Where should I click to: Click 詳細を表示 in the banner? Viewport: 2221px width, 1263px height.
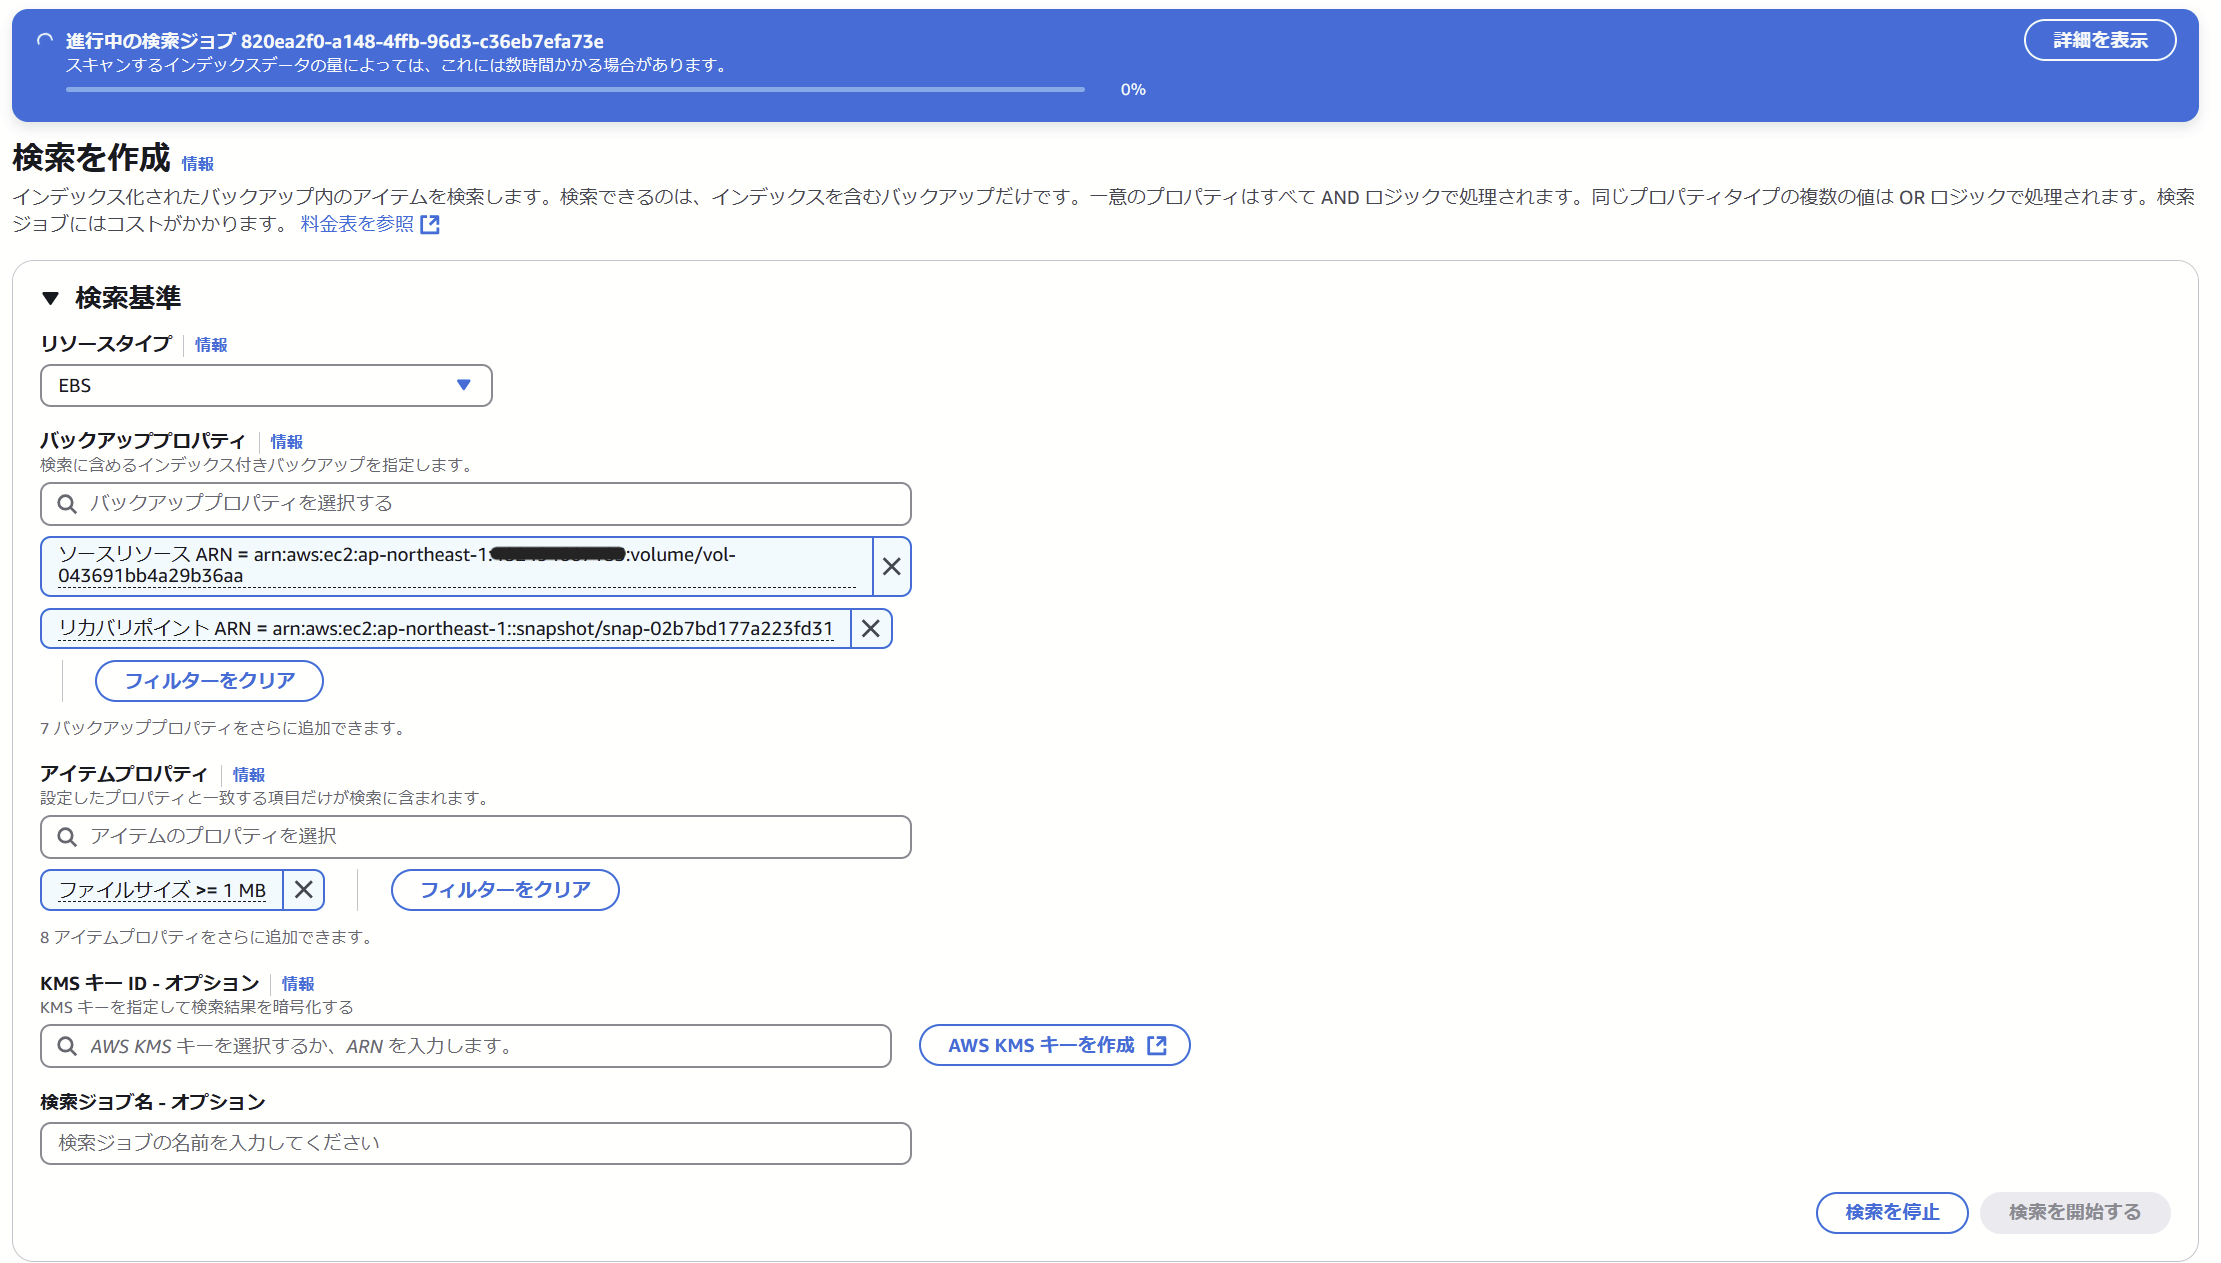[2099, 41]
